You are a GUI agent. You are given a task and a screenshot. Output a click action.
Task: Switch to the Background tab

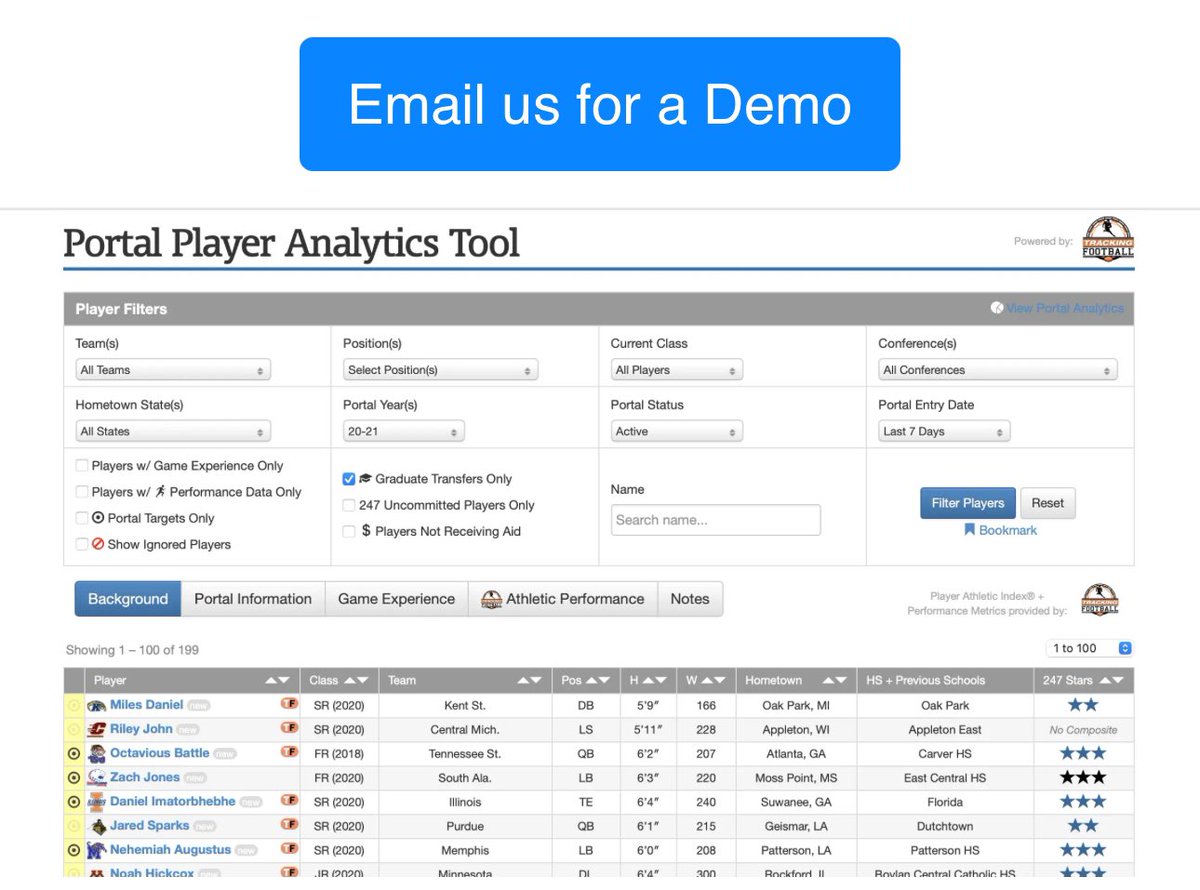pyautogui.click(x=128, y=599)
